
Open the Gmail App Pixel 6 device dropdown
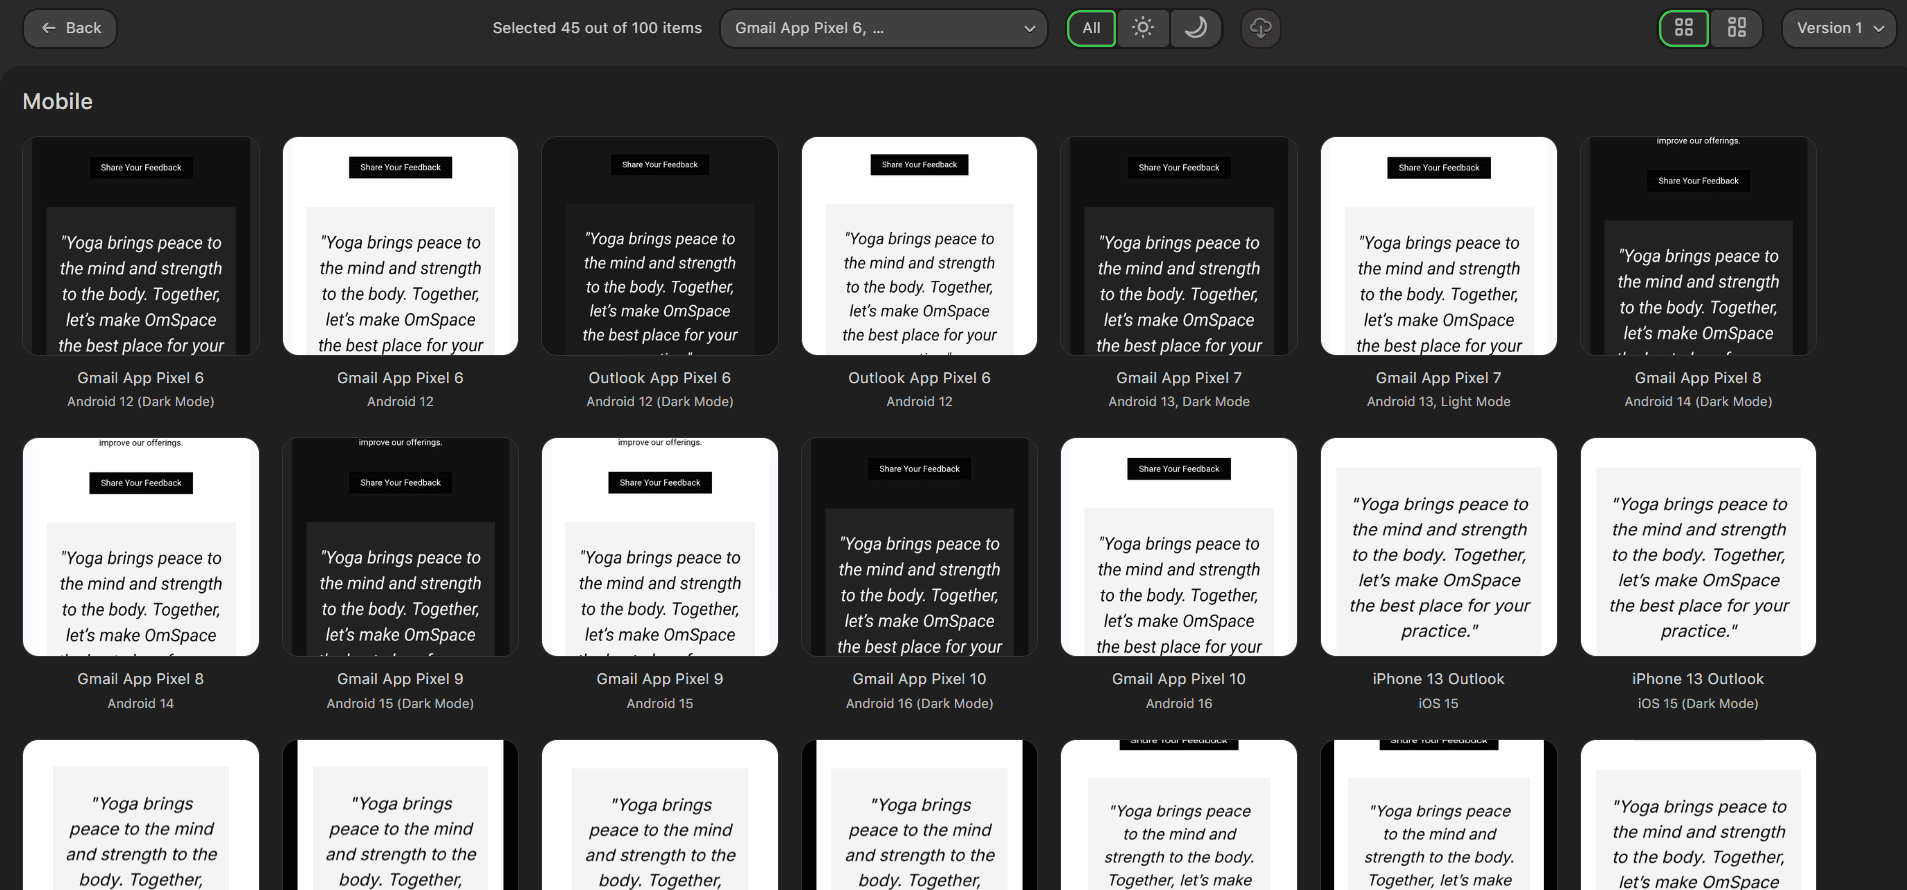883,28
